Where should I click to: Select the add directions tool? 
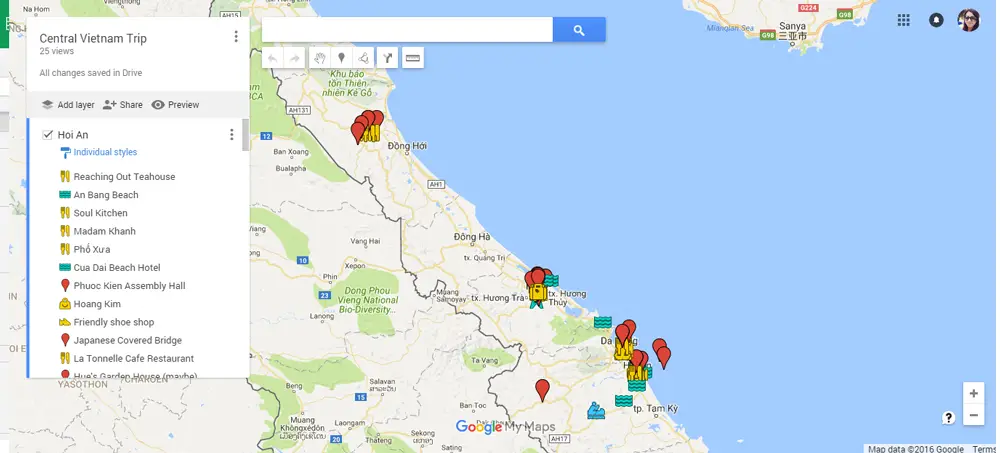pos(387,58)
